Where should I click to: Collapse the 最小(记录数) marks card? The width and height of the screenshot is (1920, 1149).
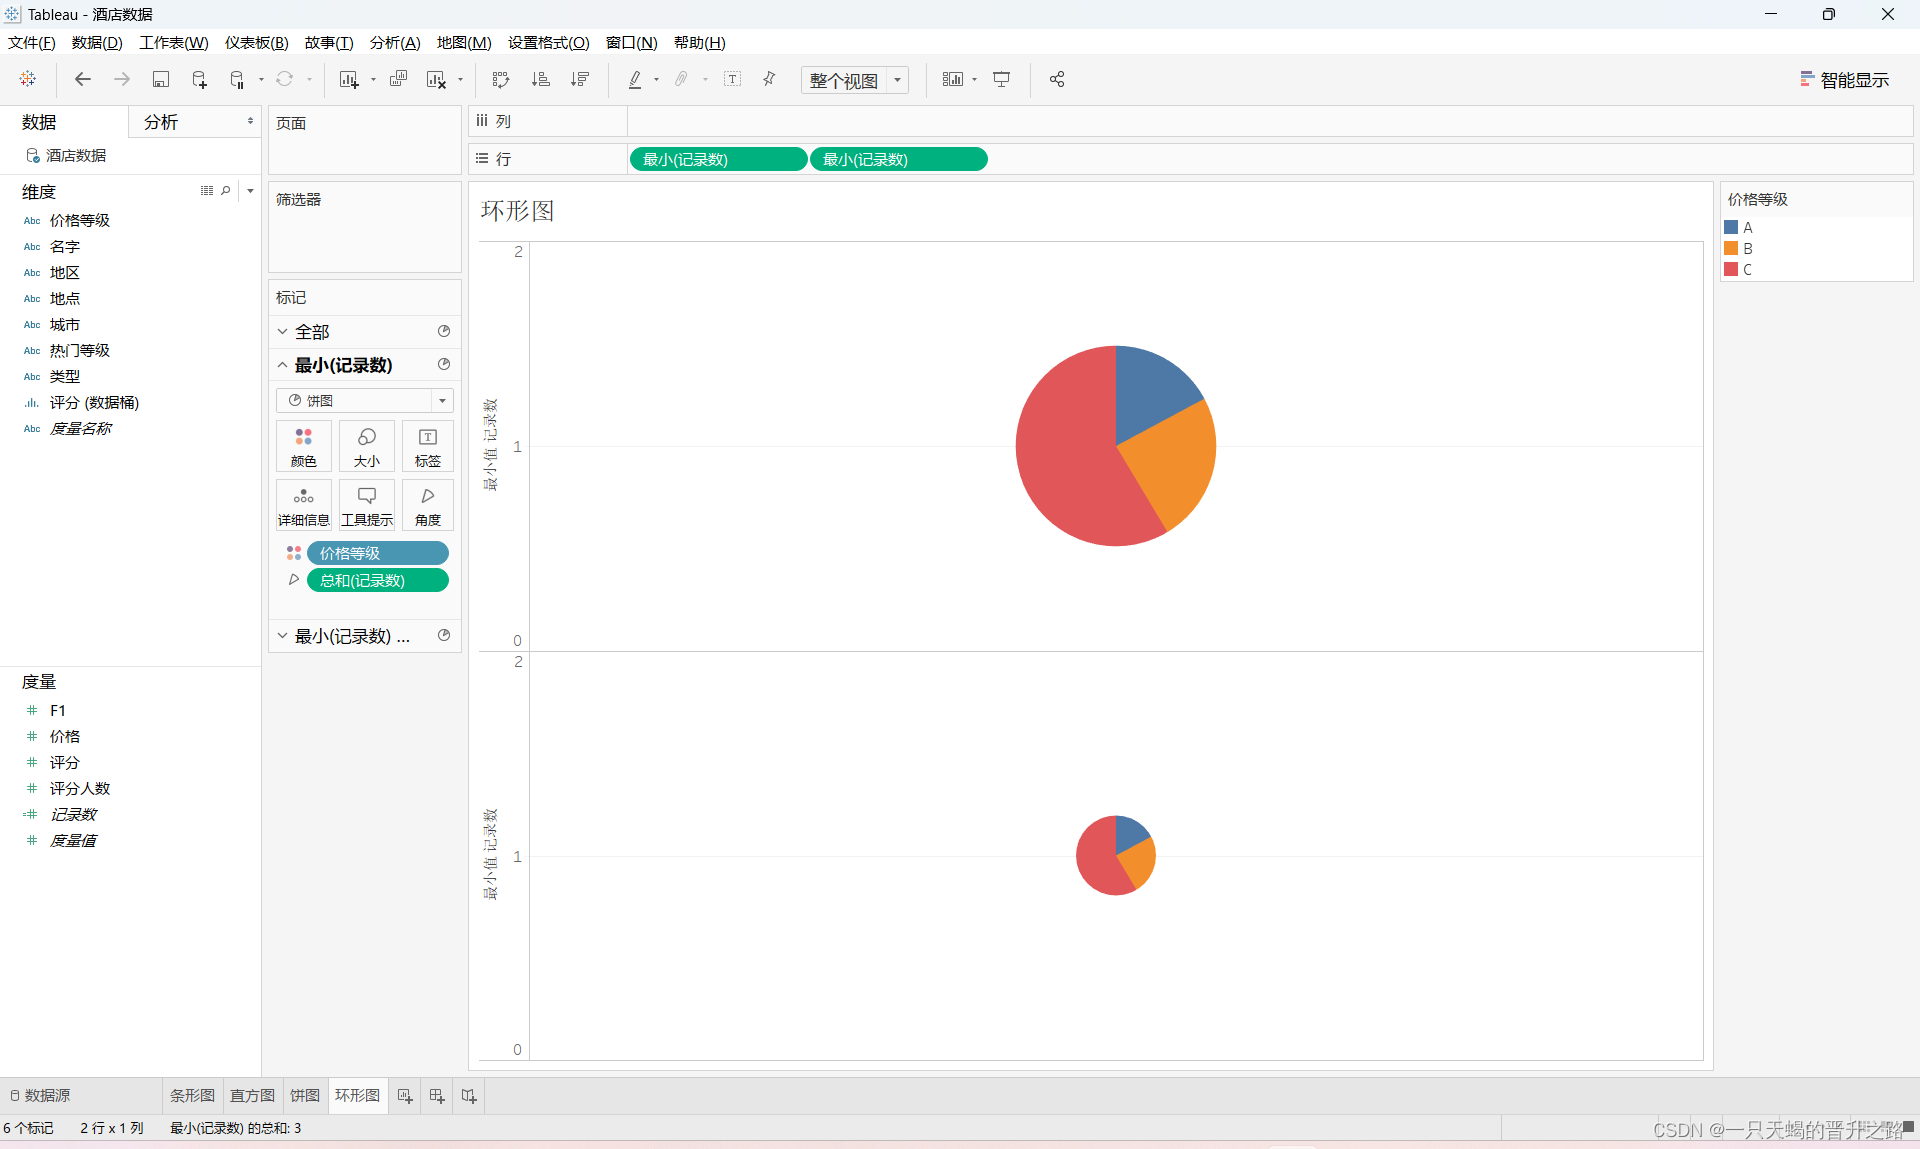[283, 365]
